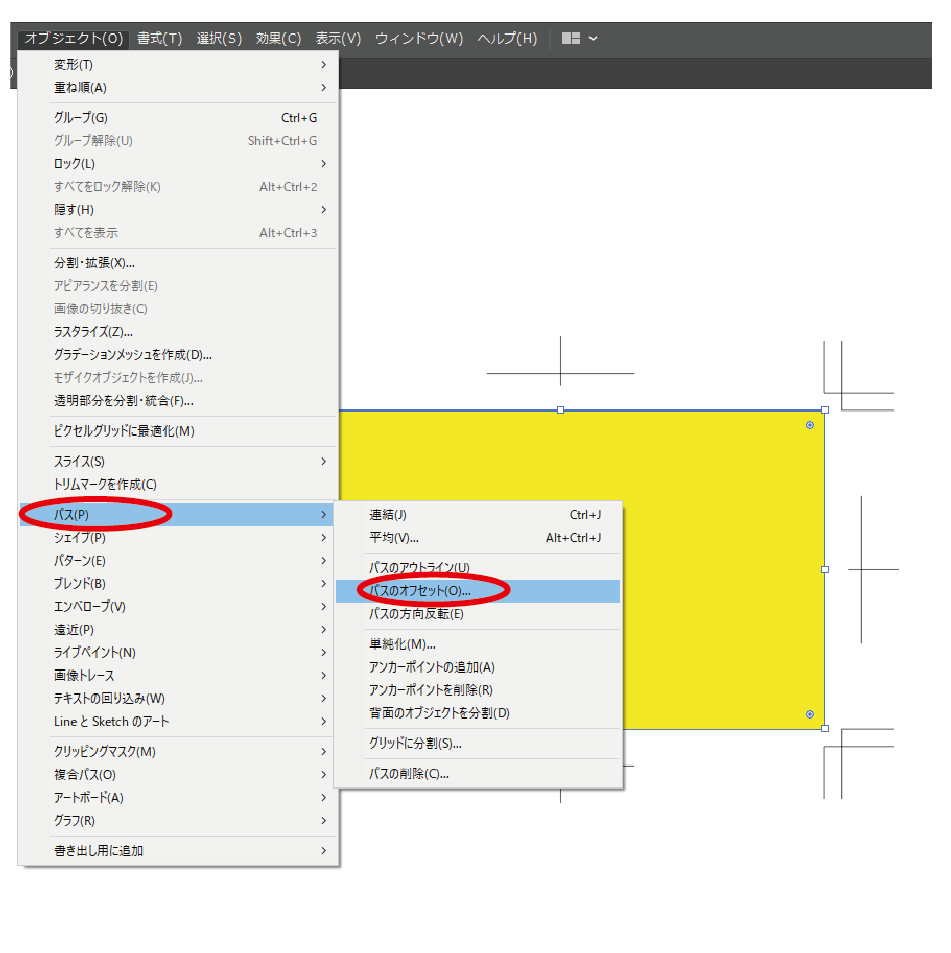Choose 単純化(M)... item
Image resolution: width=951 pixels, height=953 pixels.
(x=478, y=644)
